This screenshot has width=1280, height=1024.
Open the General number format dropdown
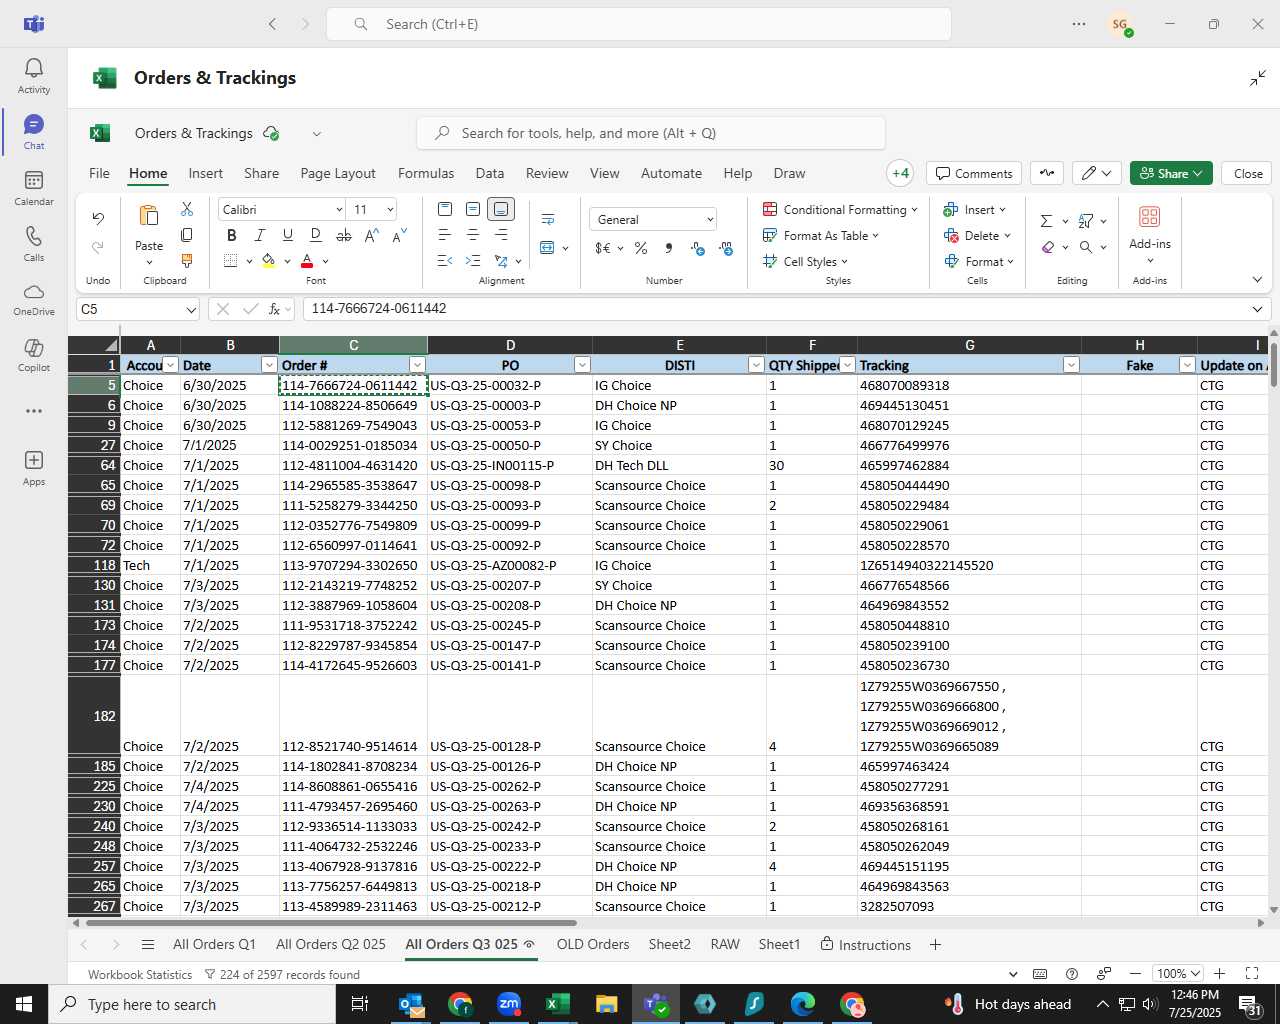(x=710, y=219)
